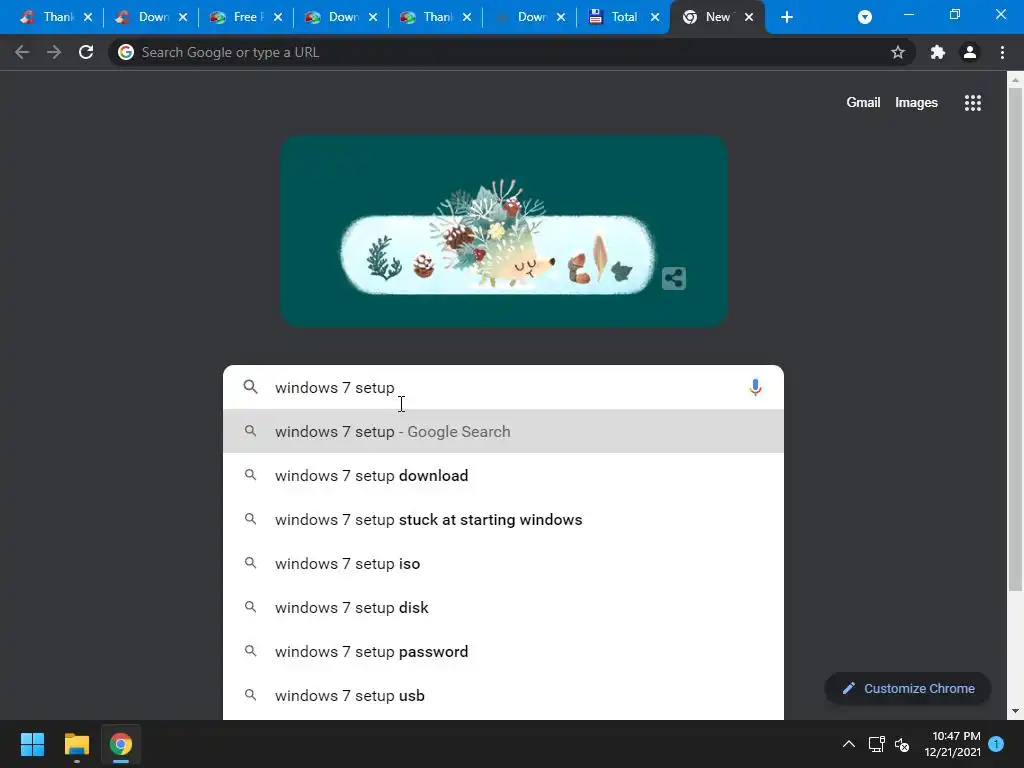Open the Images link
1024x768 pixels.
(x=916, y=103)
